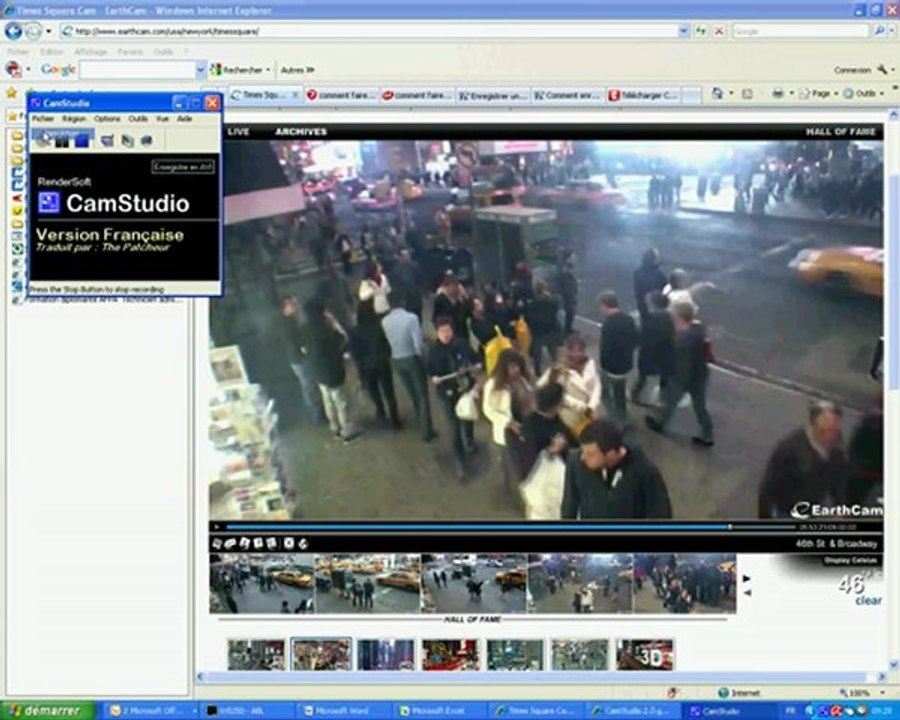The width and height of the screenshot is (900, 720).
Task: Go back with Internet Explorer back arrow
Action: [13, 31]
